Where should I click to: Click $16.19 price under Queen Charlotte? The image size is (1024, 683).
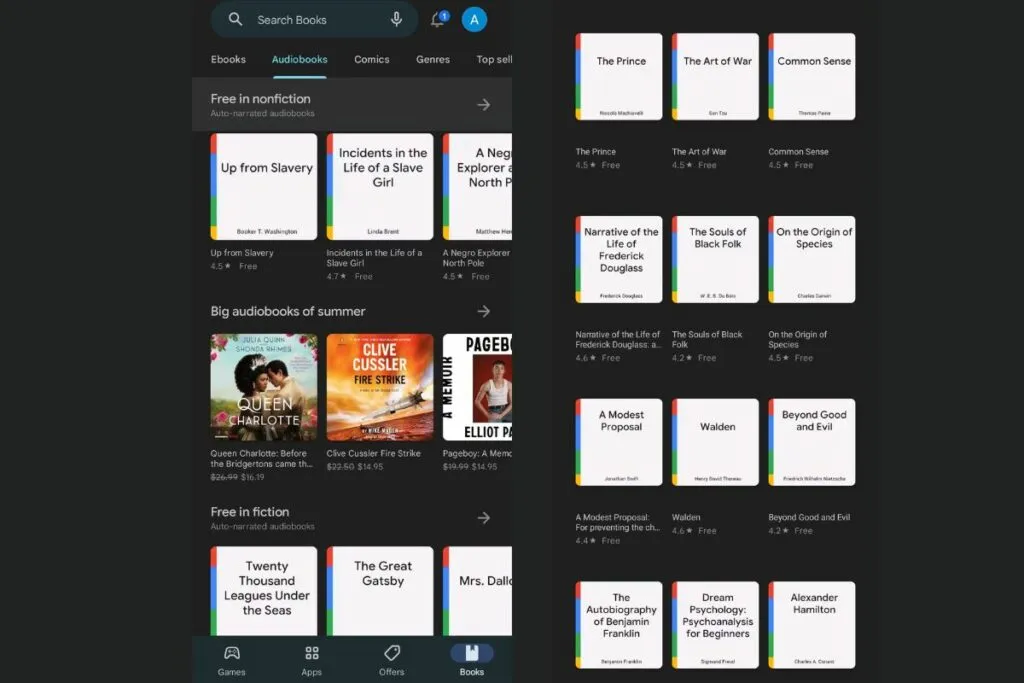coord(253,477)
